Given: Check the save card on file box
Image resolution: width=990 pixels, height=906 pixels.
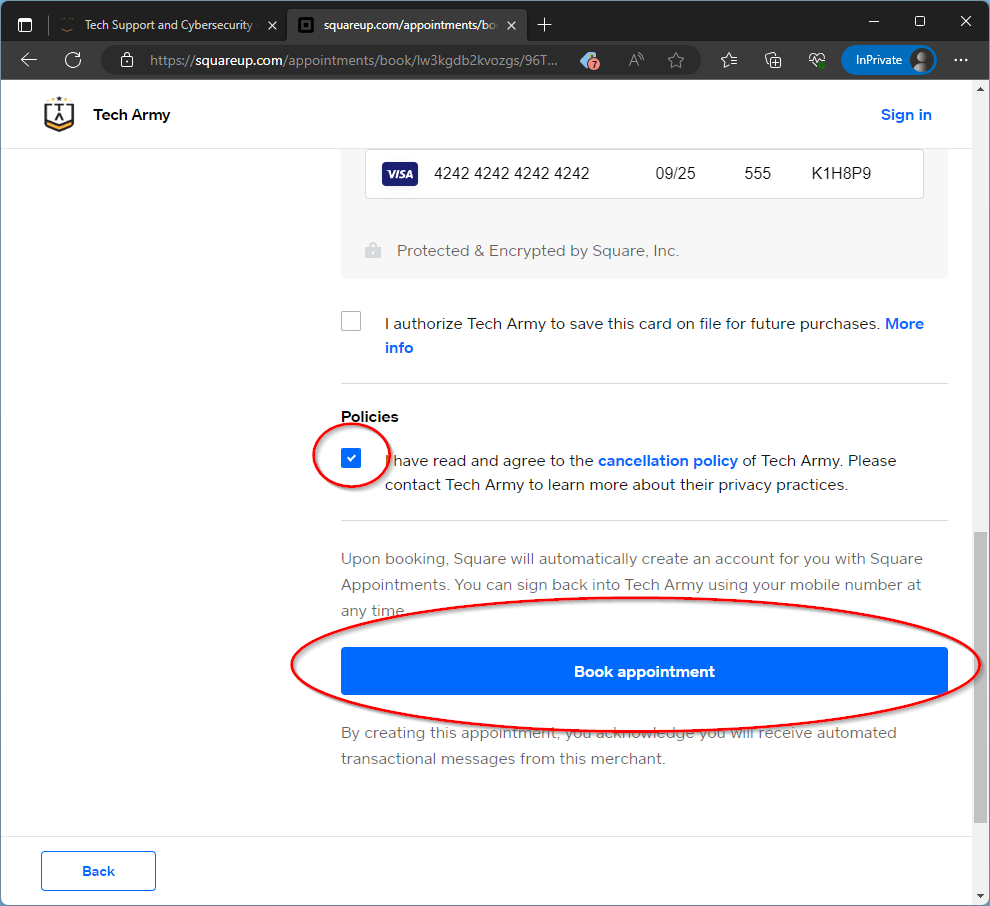Looking at the screenshot, I should point(351,321).
